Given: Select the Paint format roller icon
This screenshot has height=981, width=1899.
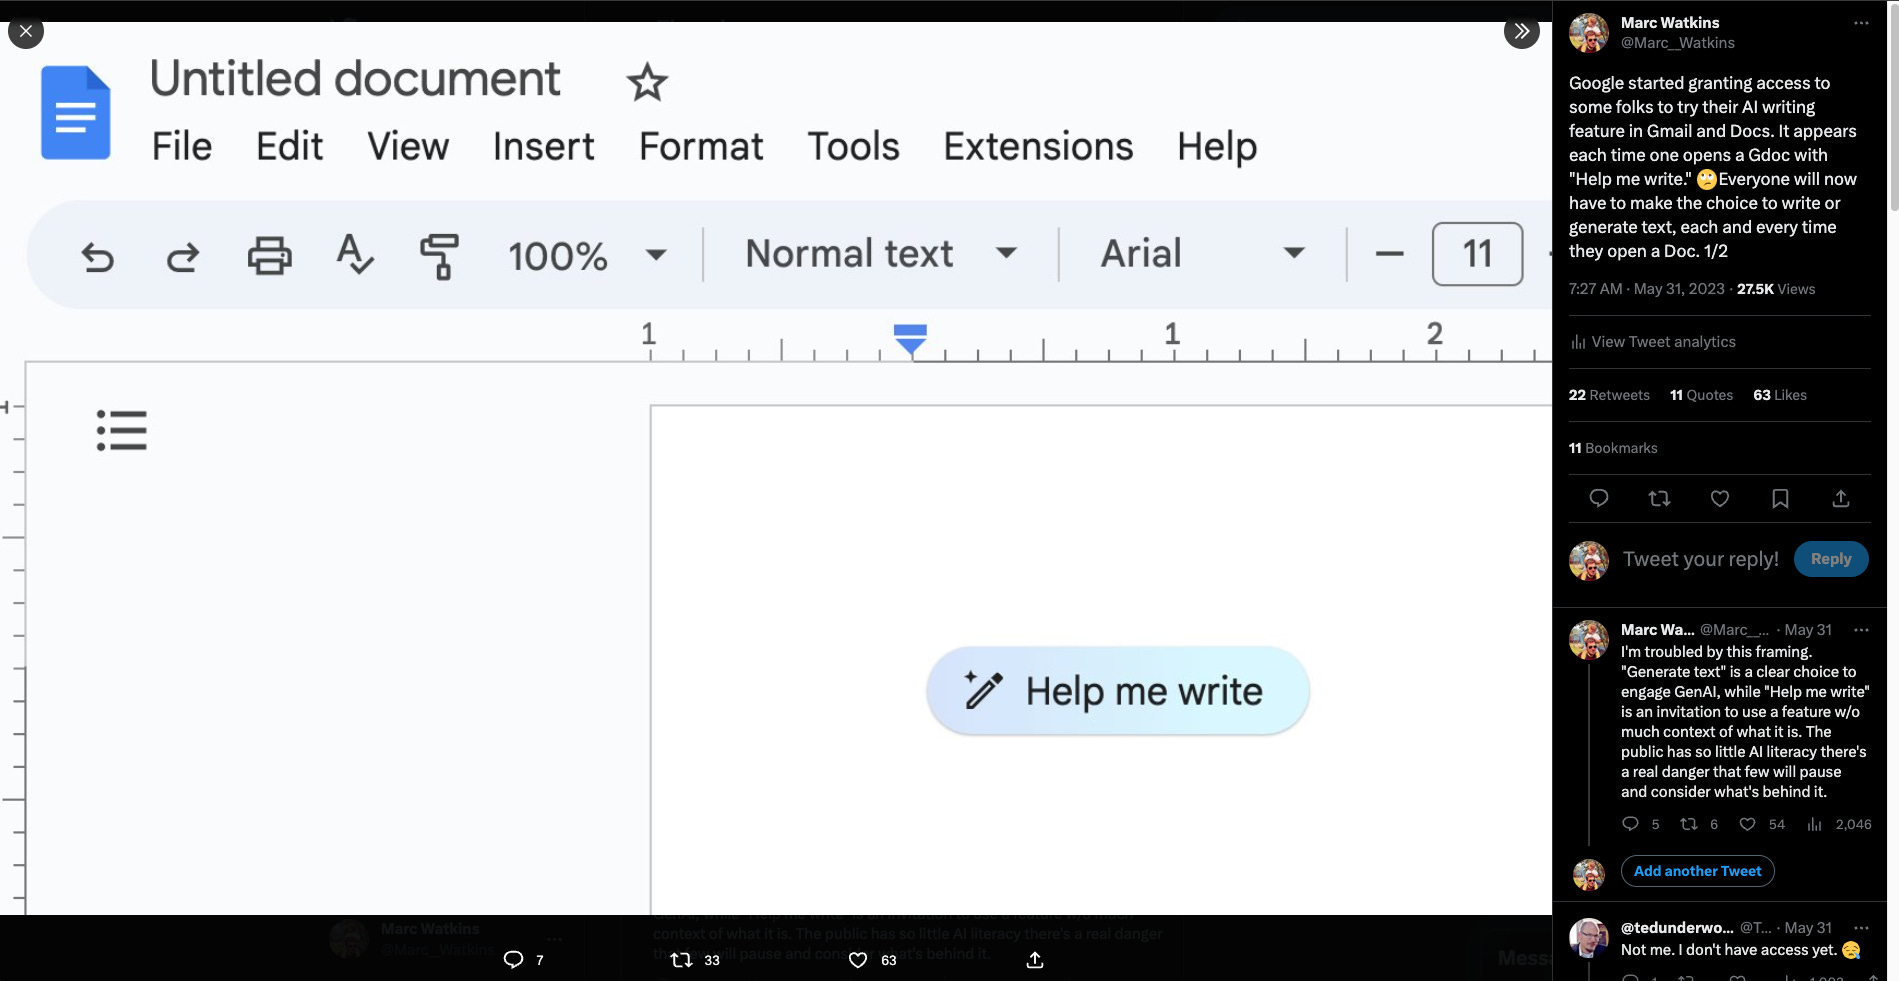Looking at the screenshot, I should [439, 256].
